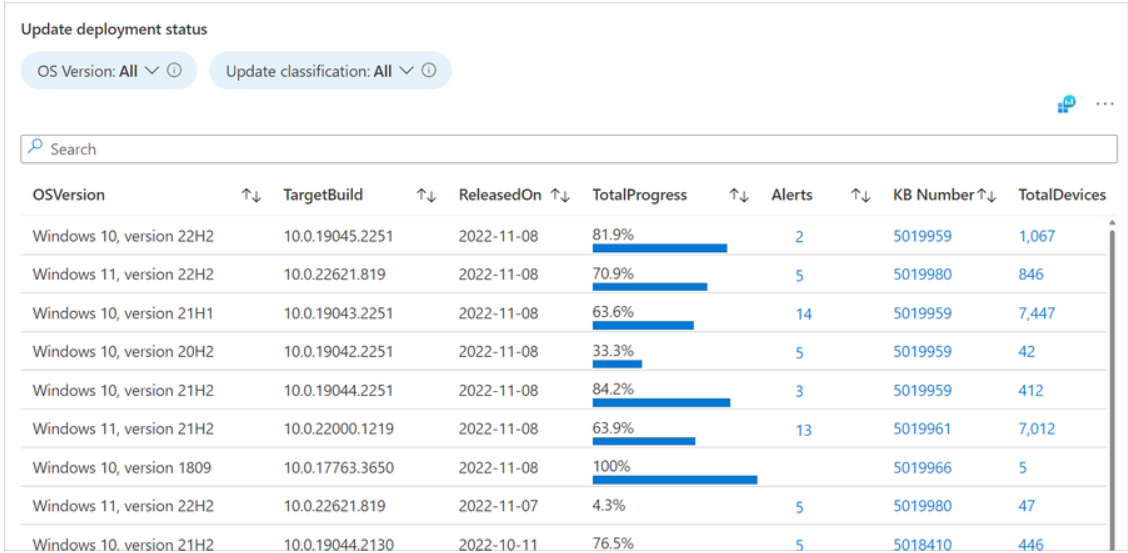1128x553 pixels.
Task: Sort table by TargetBuild arrows
Action: (427, 196)
